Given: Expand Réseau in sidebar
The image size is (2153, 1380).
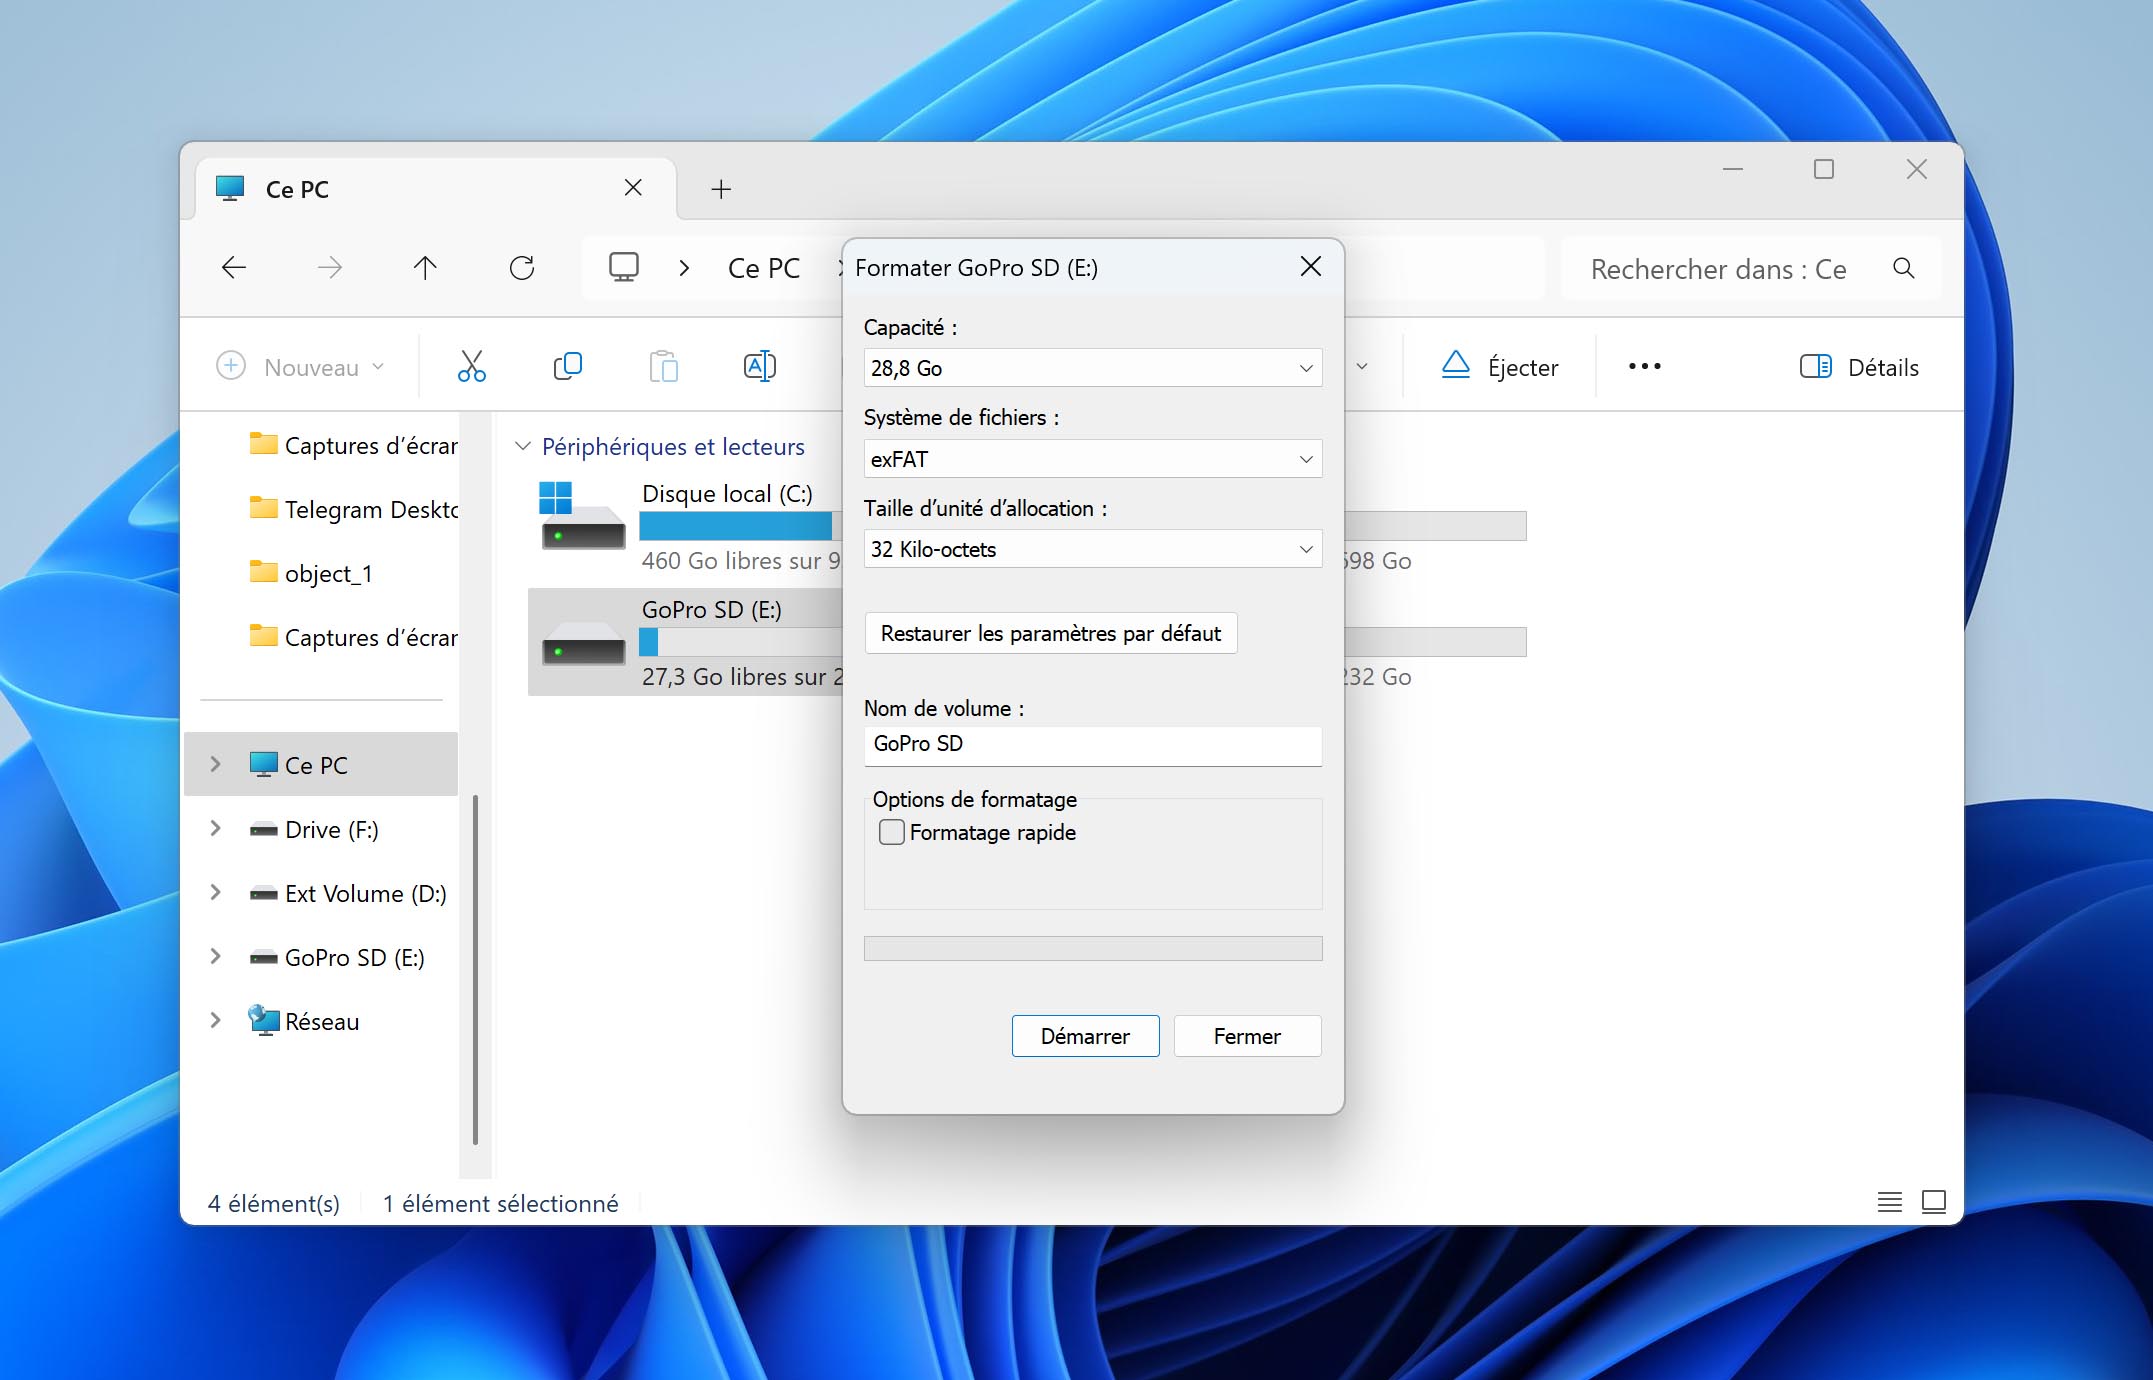Looking at the screenshot, I should (215, 1020).
